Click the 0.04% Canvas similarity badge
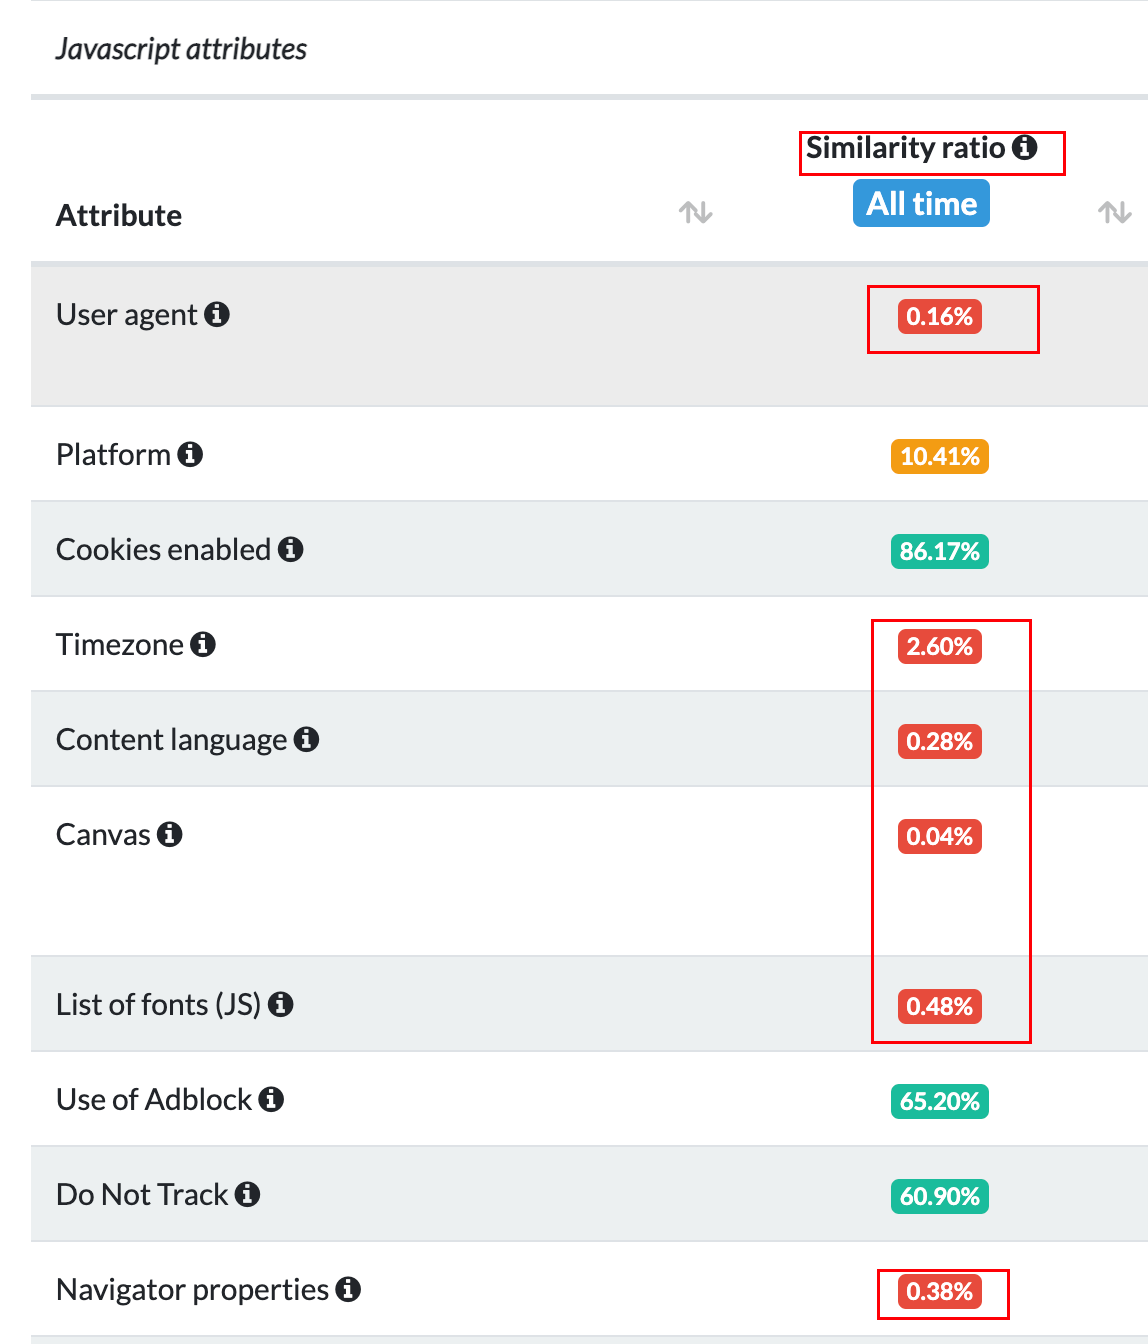This screenshot has height=1344, width=1148. click(940, 837)
